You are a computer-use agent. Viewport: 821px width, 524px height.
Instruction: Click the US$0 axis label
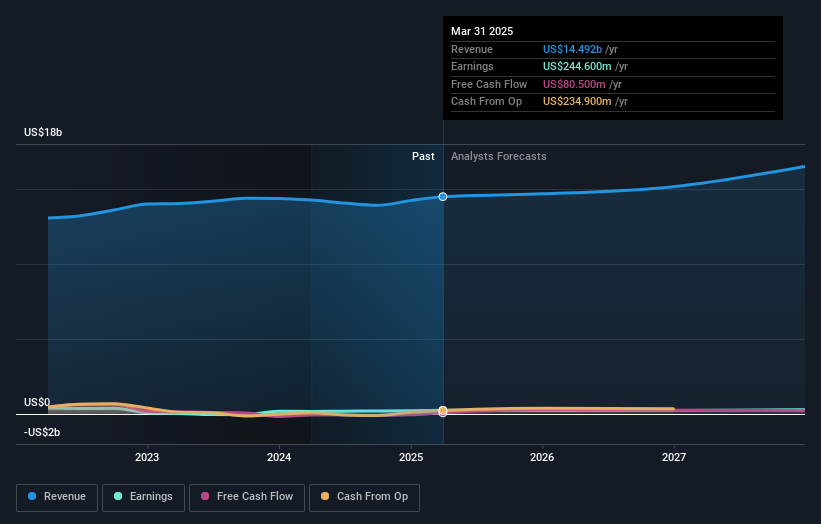[x=37, y=402]
